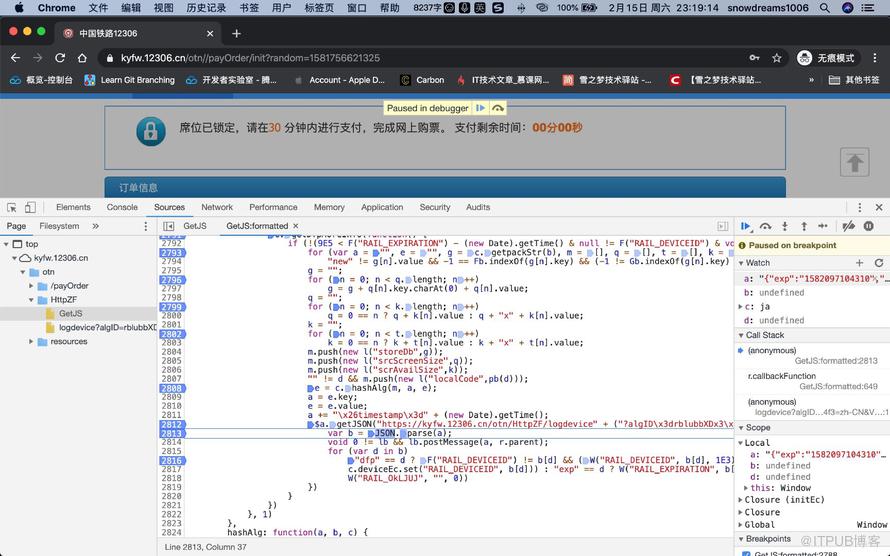Image resolution: width=890 pixels, height=556 pixels.
Task: Toggle breakpoint on line 2808
Action: 171,388
